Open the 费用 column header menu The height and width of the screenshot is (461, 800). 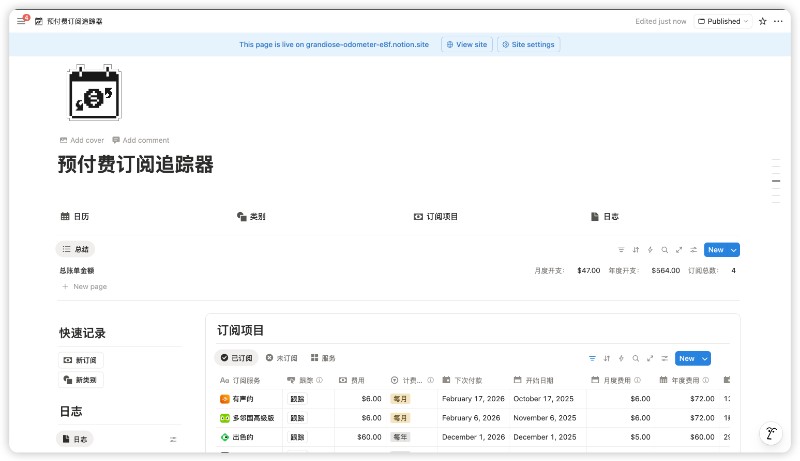point(352,380)
